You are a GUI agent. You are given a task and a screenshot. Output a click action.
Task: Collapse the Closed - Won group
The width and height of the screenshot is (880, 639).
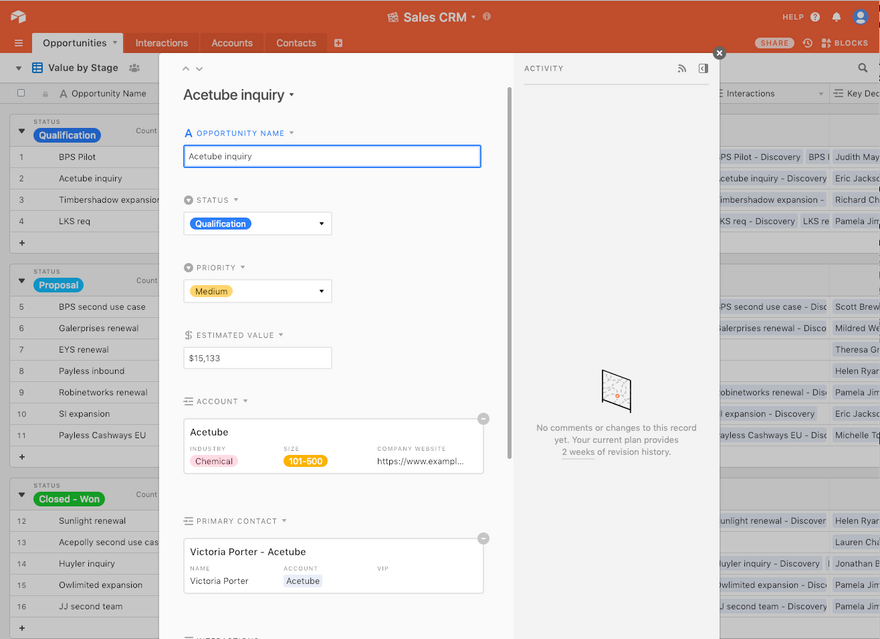[21, 495]
